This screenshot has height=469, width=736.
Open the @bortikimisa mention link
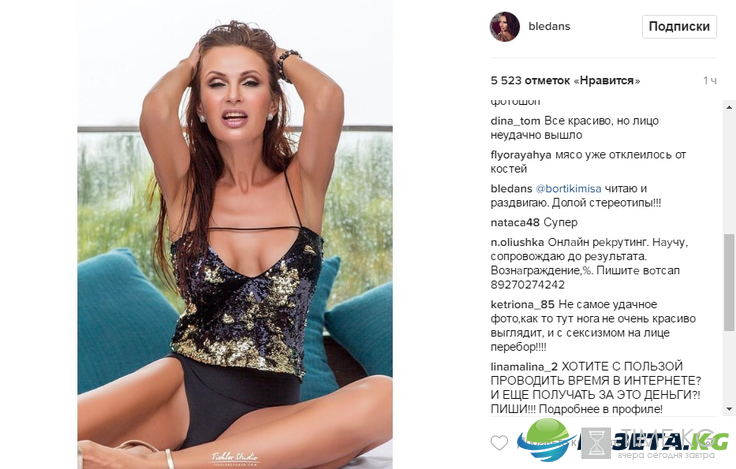pyautogui.click(x=568, y=189)
